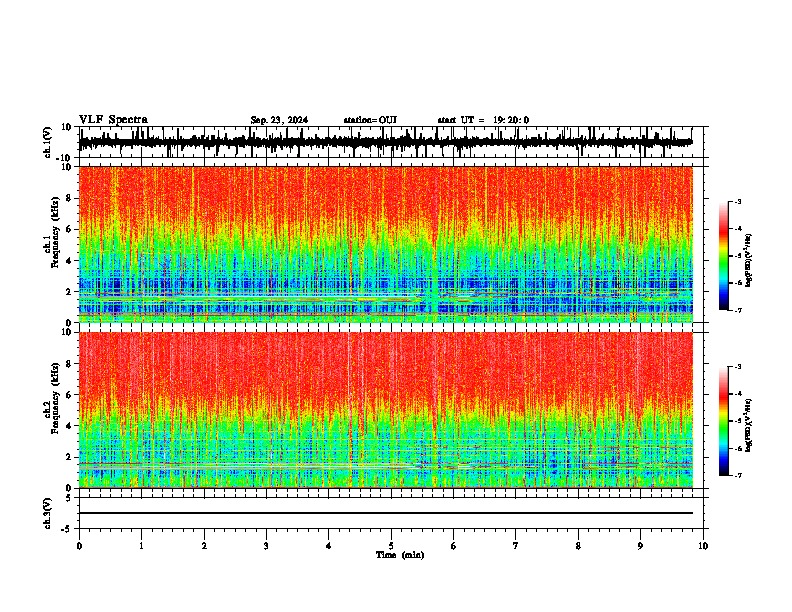Click the ch.1 color bar log(PSD) unit label
The width and height of the screenshot is (792, 612).
(748, 260)
